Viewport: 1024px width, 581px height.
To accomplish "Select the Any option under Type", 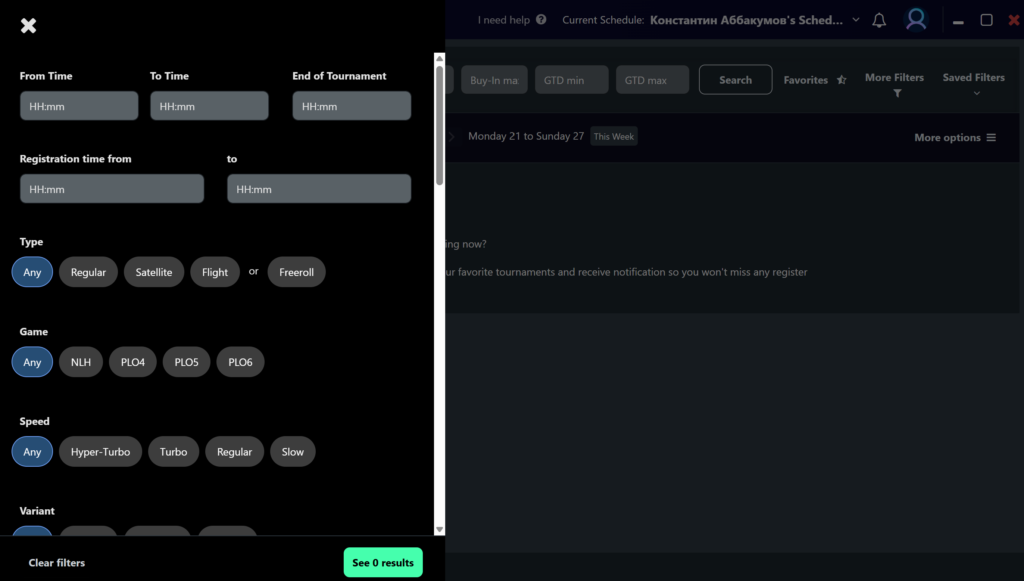I will [x=32, y=272].
